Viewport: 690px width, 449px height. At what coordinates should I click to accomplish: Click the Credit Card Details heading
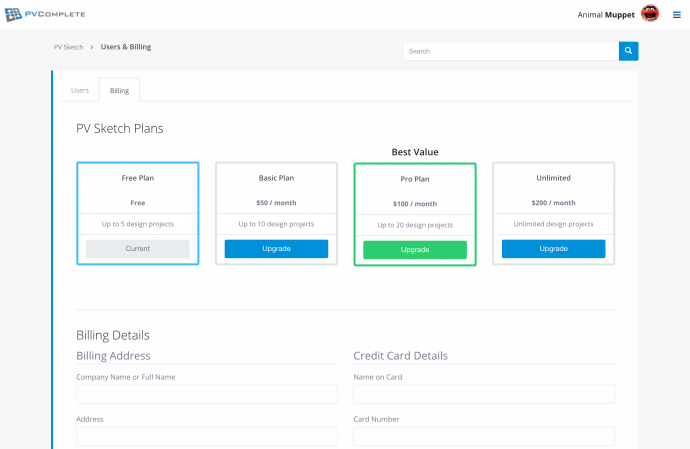(400, 356)
